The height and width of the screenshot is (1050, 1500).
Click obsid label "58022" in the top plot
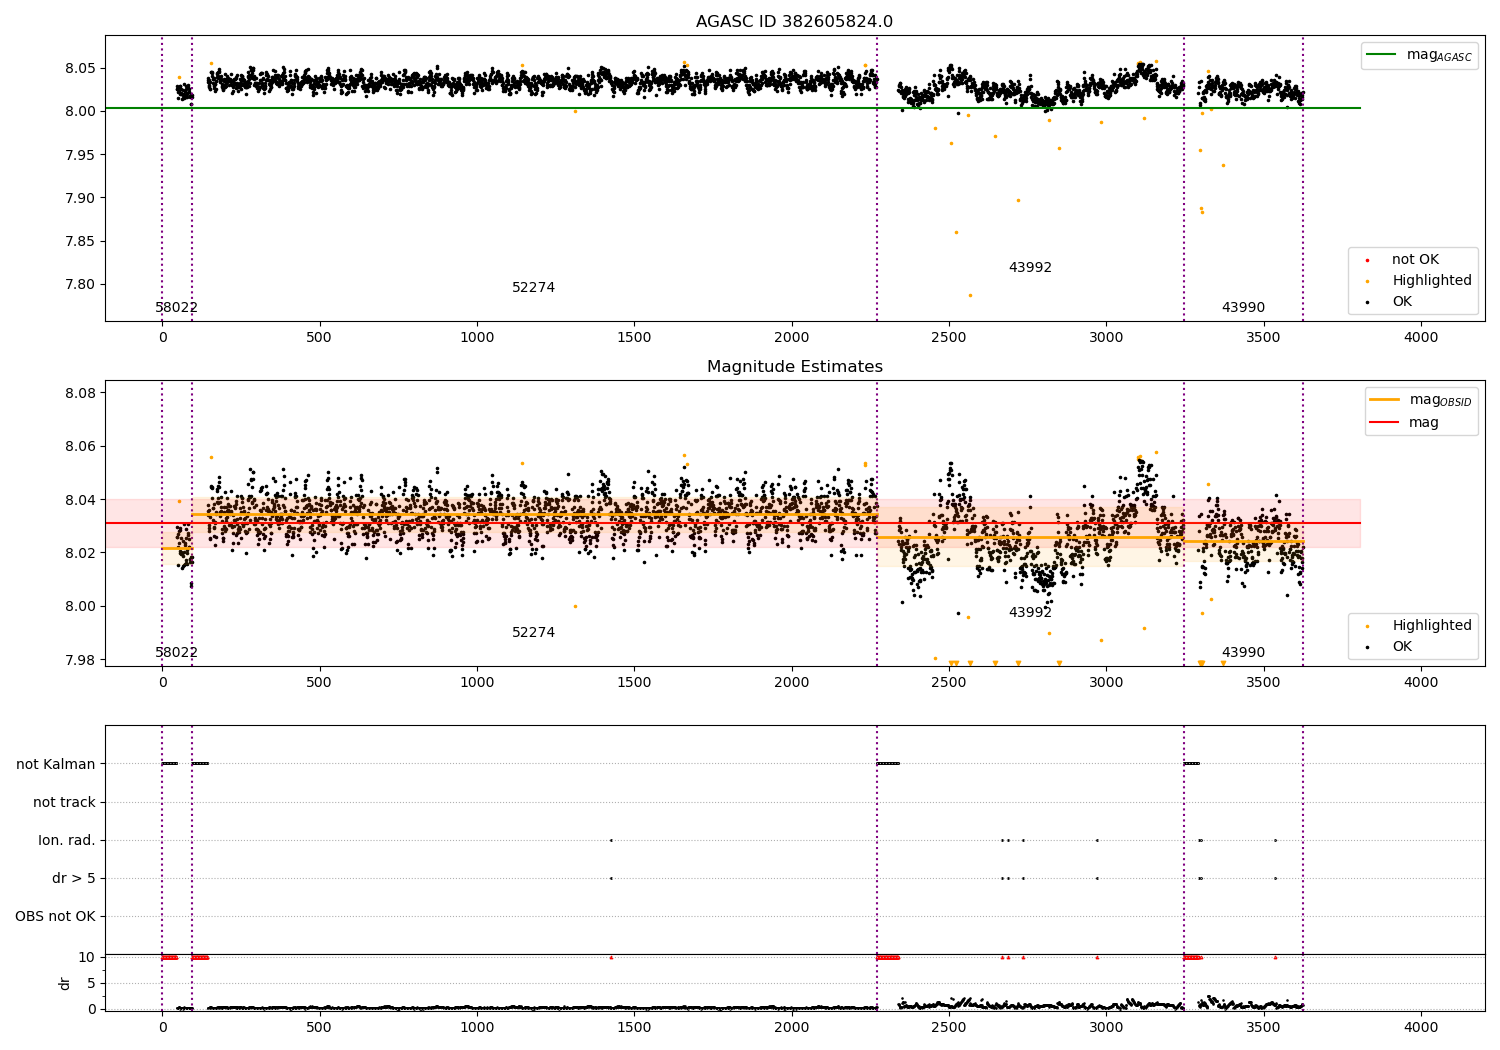click(x=176, y=308)
